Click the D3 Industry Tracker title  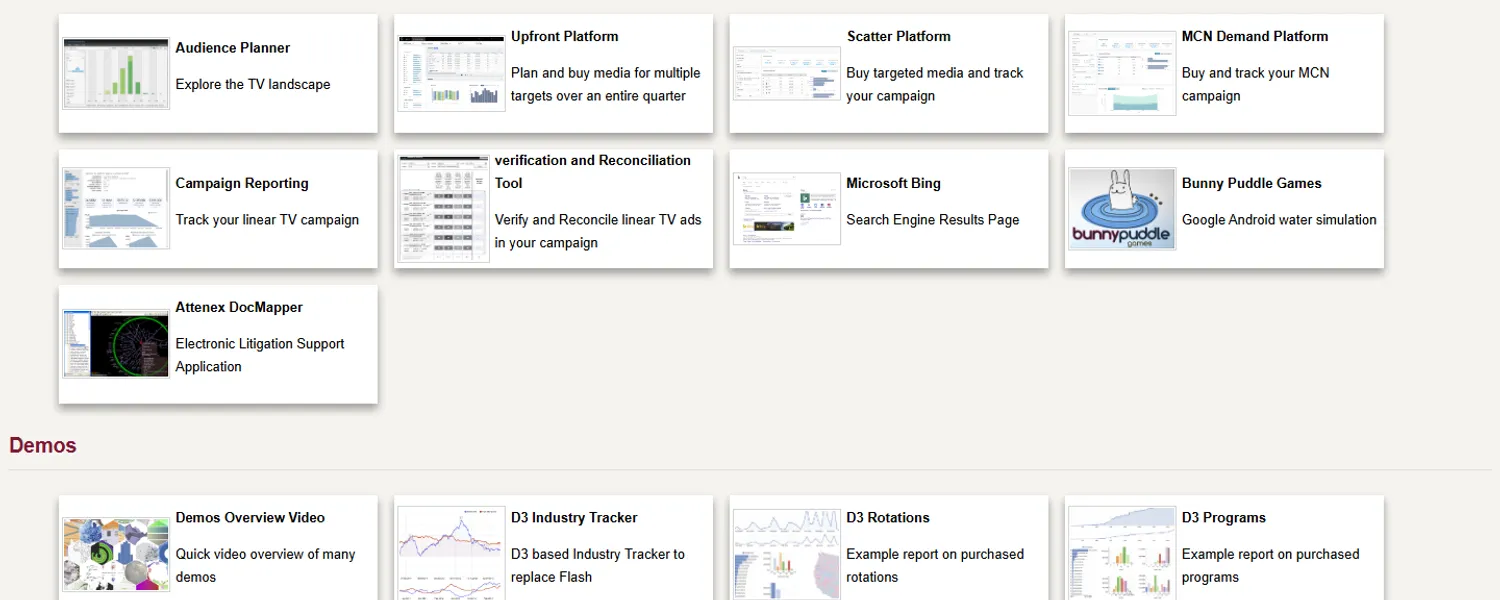pos(574,518)
